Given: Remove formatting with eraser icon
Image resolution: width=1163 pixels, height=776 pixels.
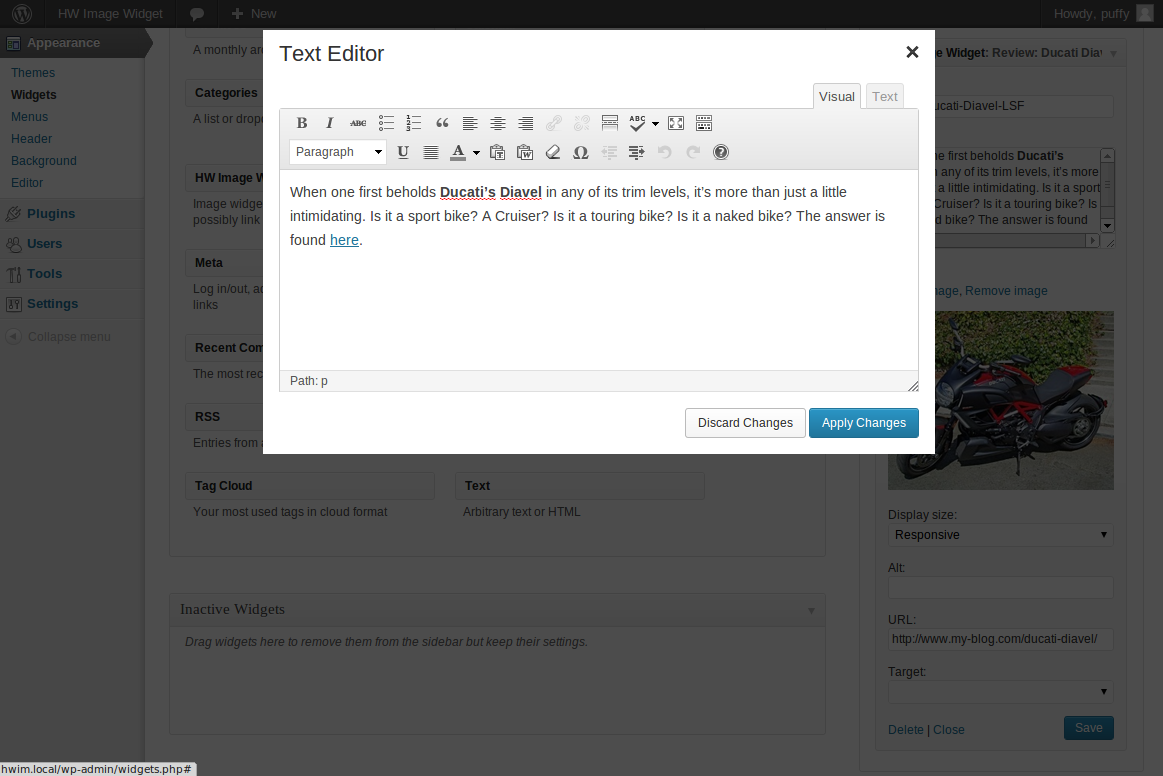Looking at the screenshot, I should pos(553,152).
